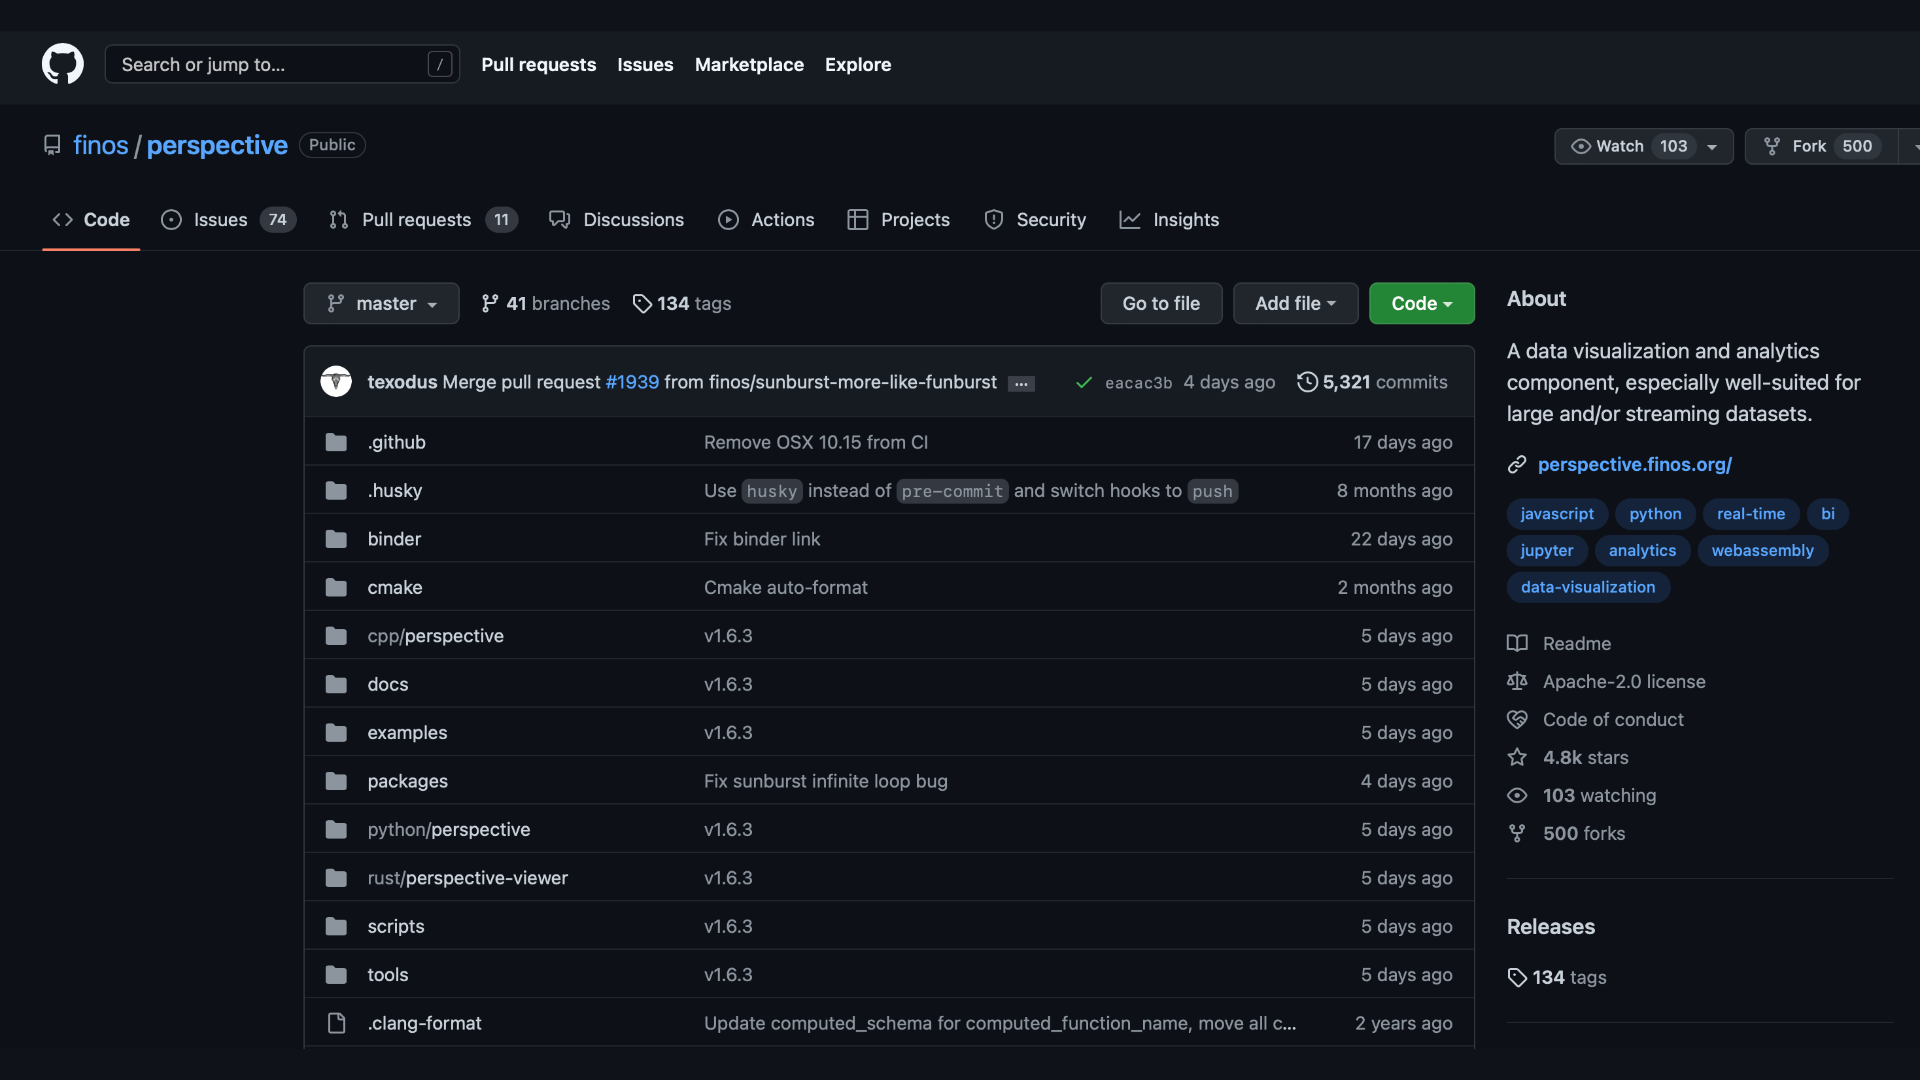Viewport: 1920px width, 1080px height.
Task: Click the commit history clock icon
Action: click(1307, 382)
